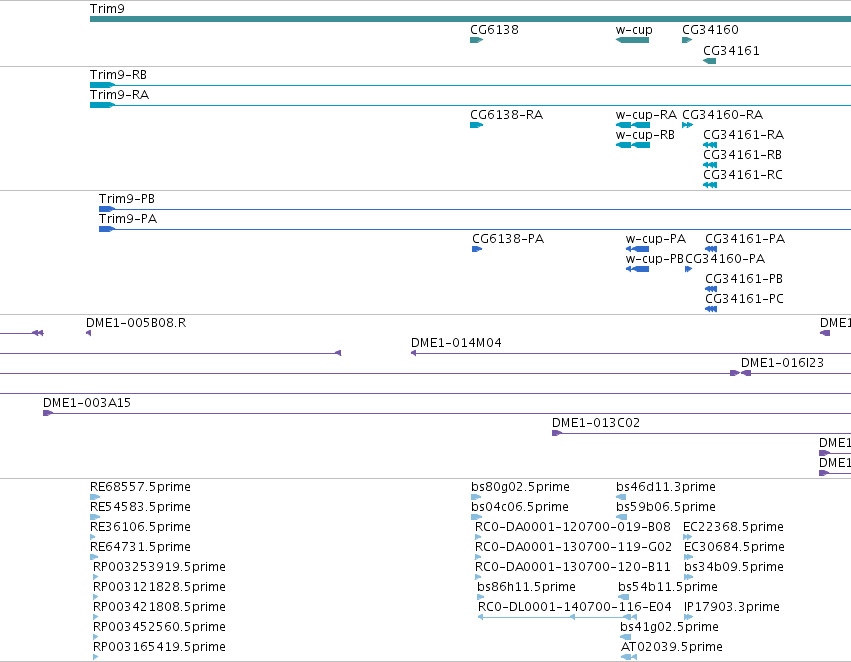Image resolution: width=851 pixels, height=662 pixels.
Task: Select the bs46d11.3prime EST glyph
Action: [621, 498]
